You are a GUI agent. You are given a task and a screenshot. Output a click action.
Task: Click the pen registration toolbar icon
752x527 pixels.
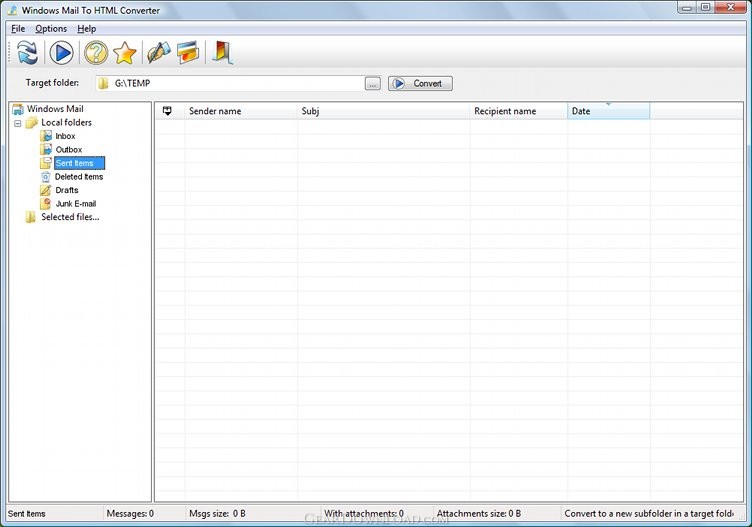[159, 52]
